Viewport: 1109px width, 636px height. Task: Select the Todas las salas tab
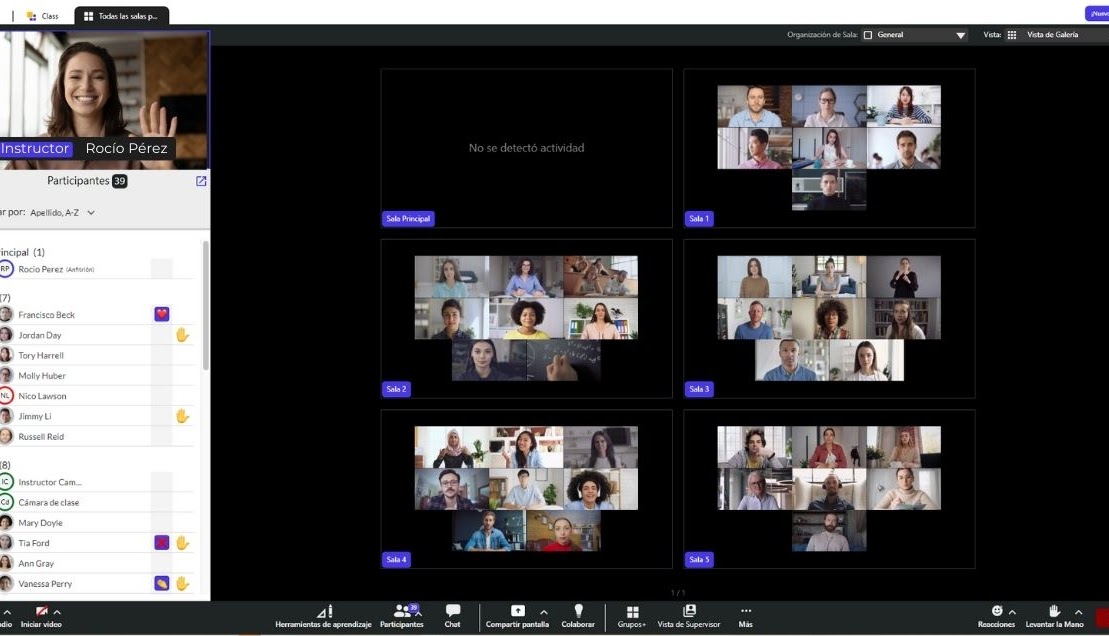[x=121, y=16]
